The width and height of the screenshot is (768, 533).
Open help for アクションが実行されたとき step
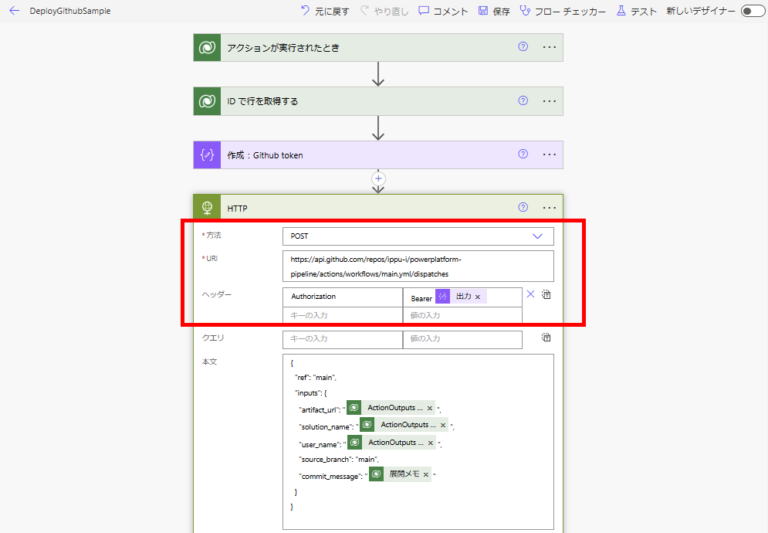(x=523, y=47)
